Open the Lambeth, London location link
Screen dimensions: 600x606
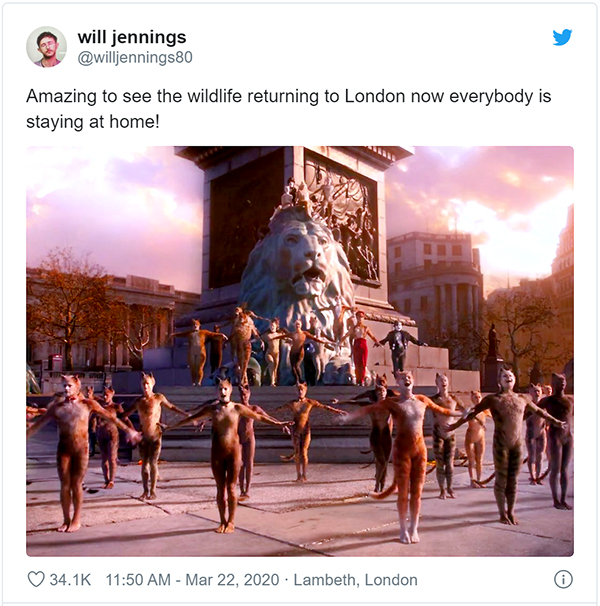[355, 580]
